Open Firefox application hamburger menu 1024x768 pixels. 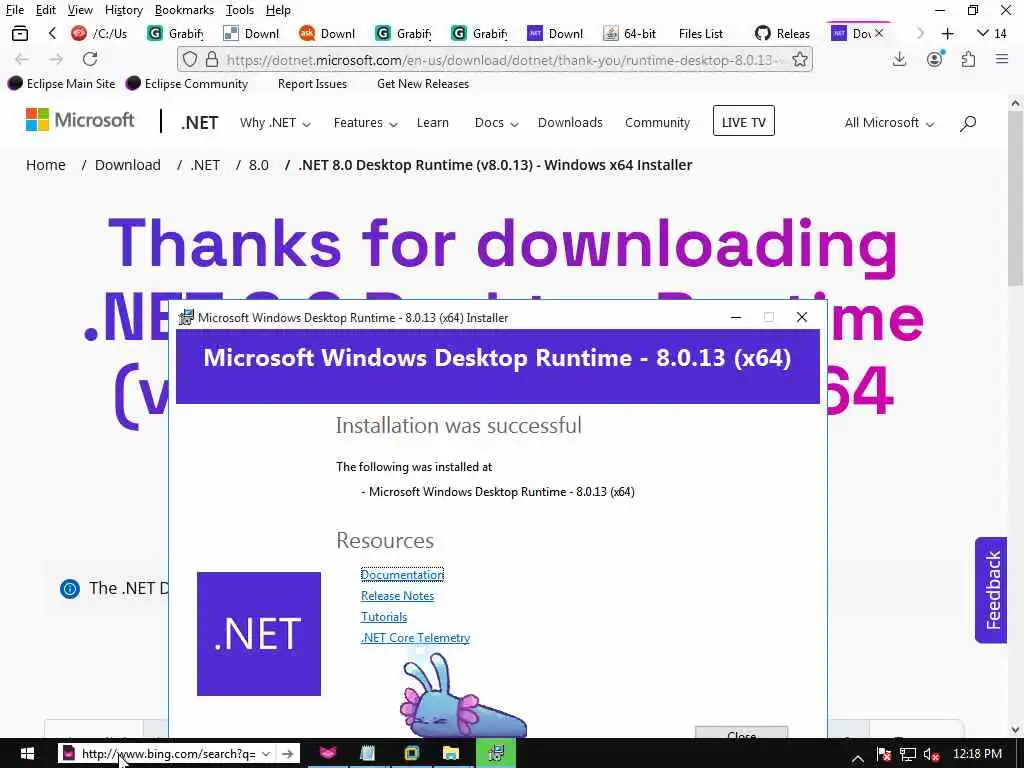[1002, 59]
